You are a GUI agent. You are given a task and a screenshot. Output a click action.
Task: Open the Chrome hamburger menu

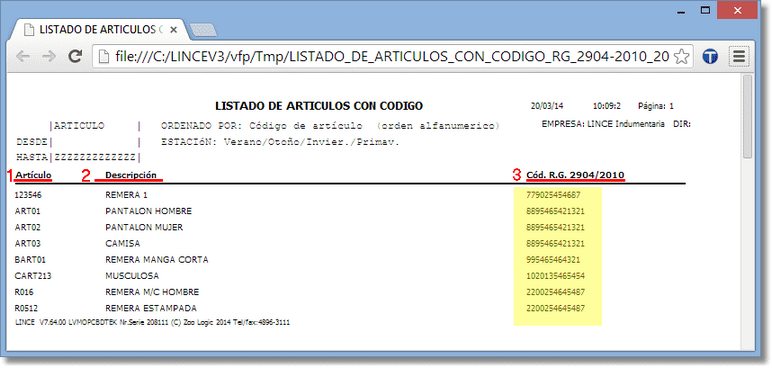point(739,57)
